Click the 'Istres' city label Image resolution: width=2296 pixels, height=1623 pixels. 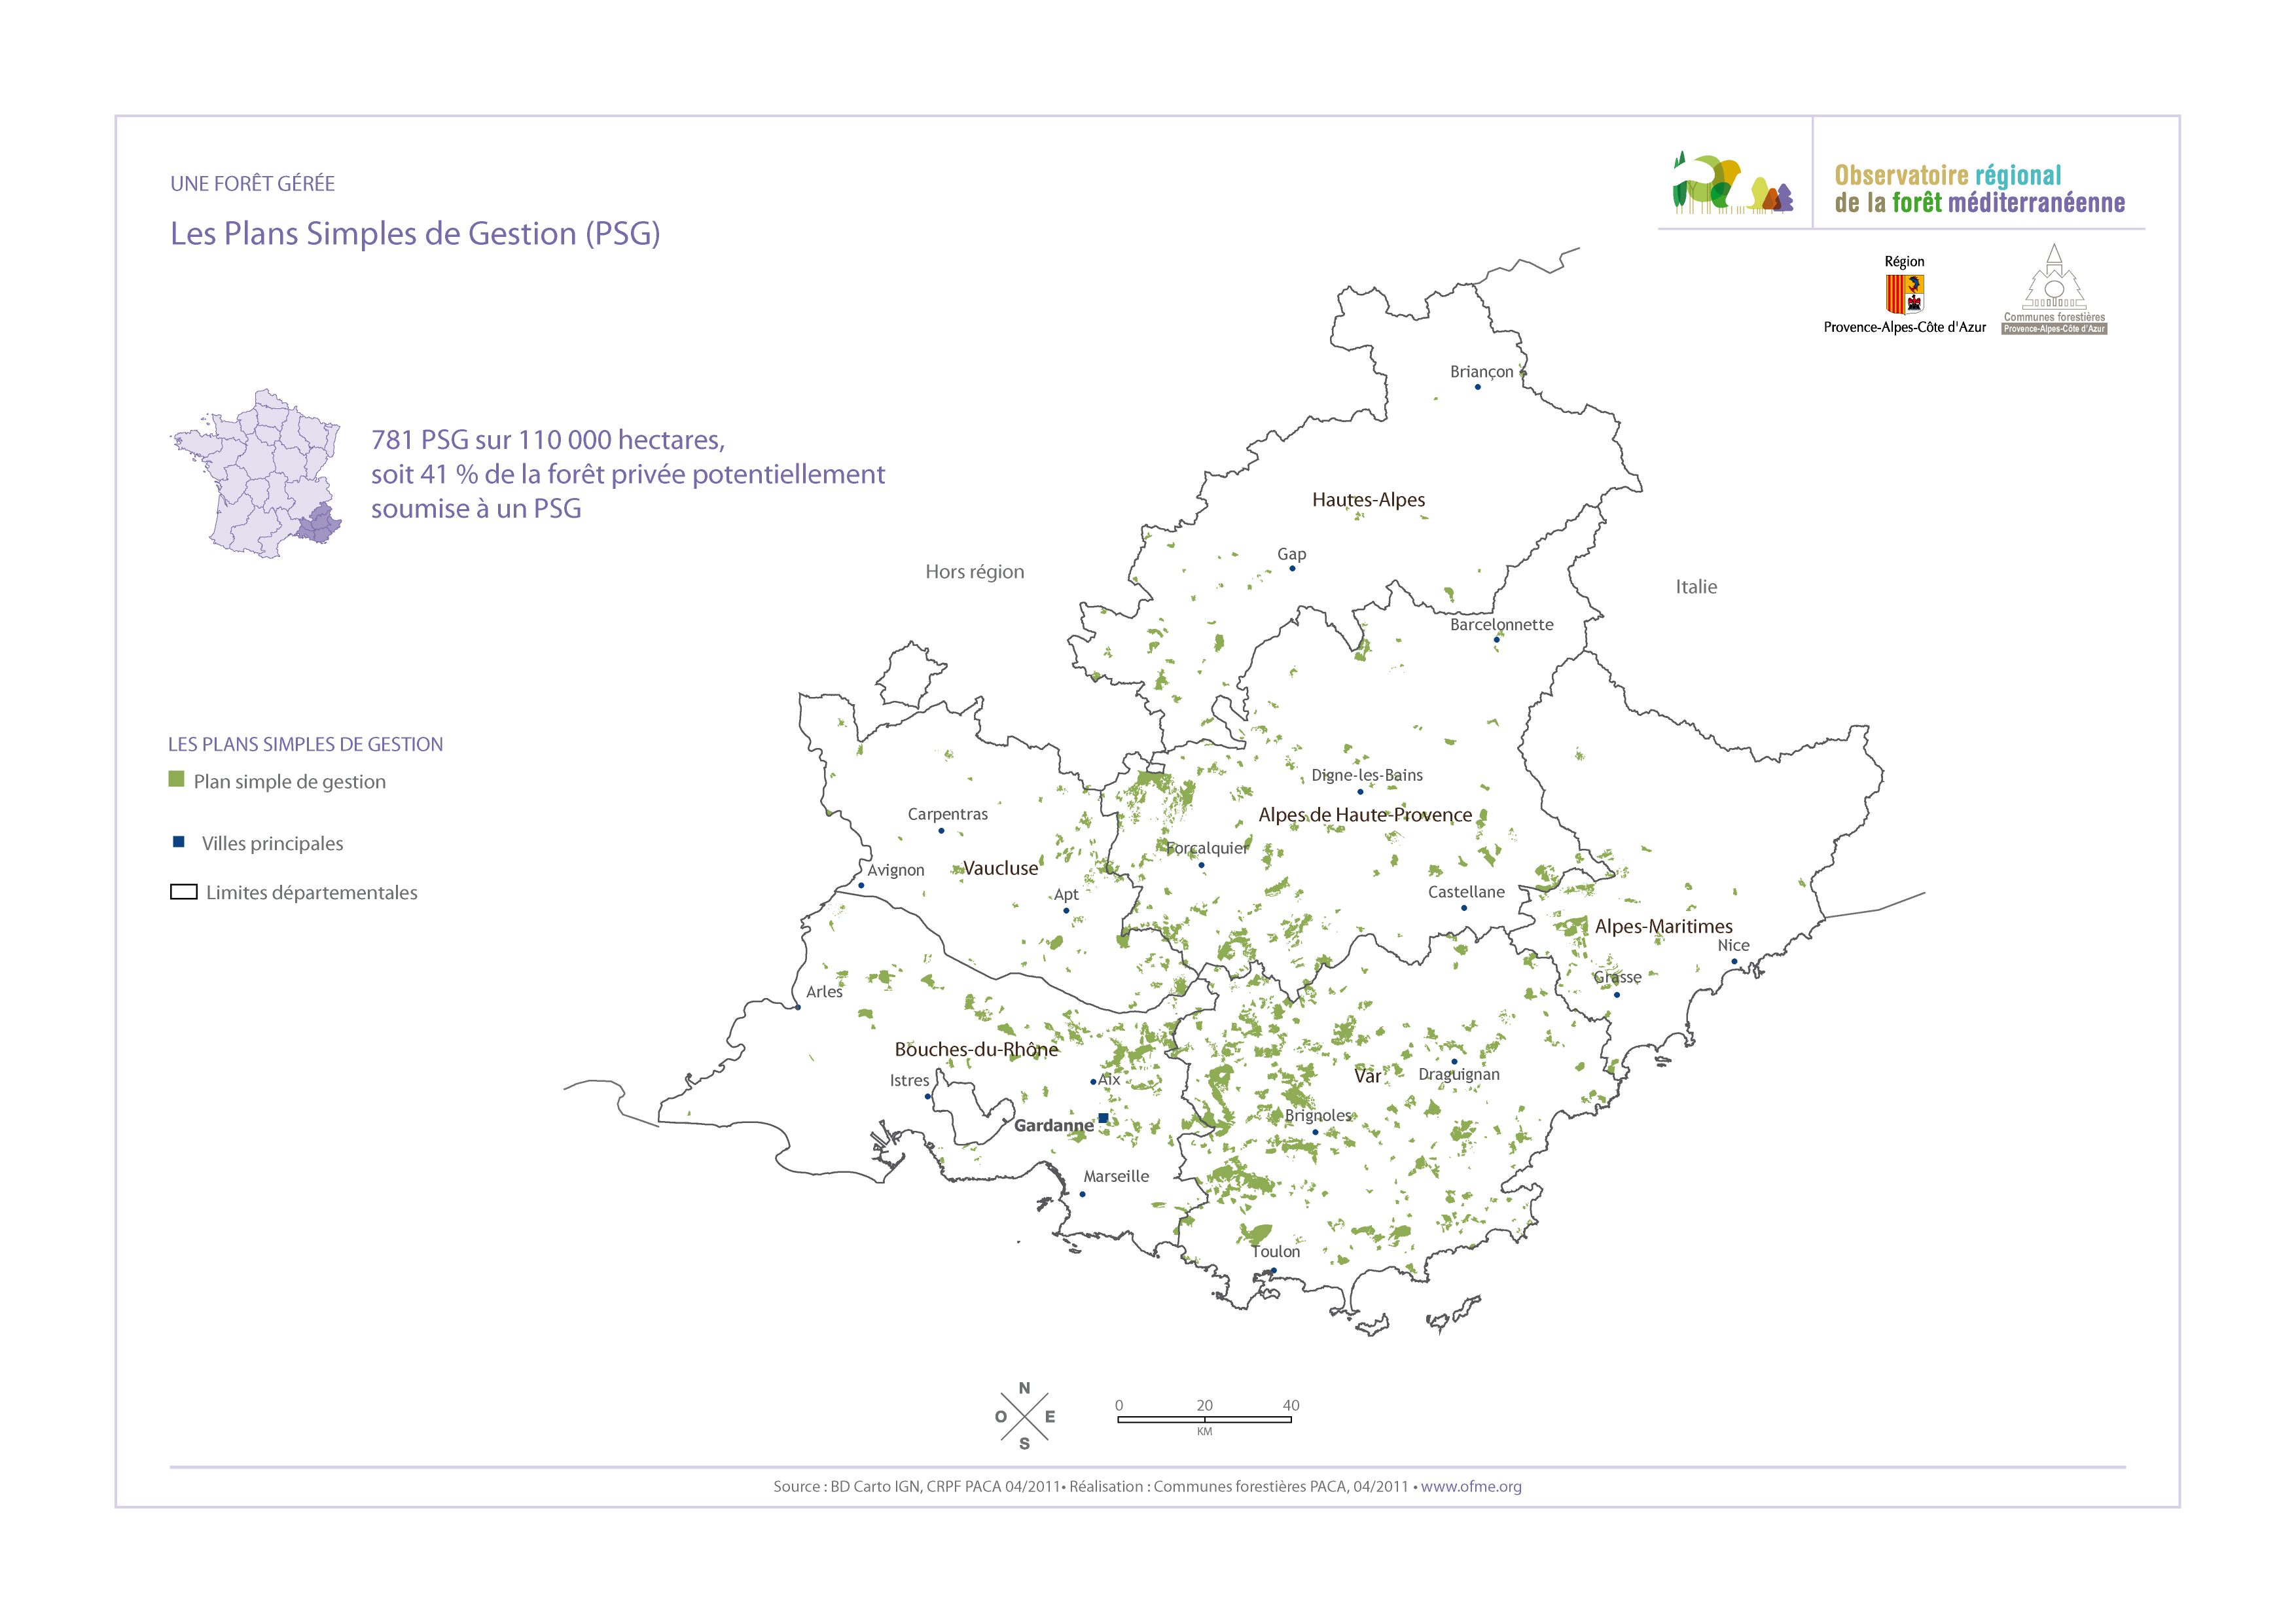[909, 1080]
